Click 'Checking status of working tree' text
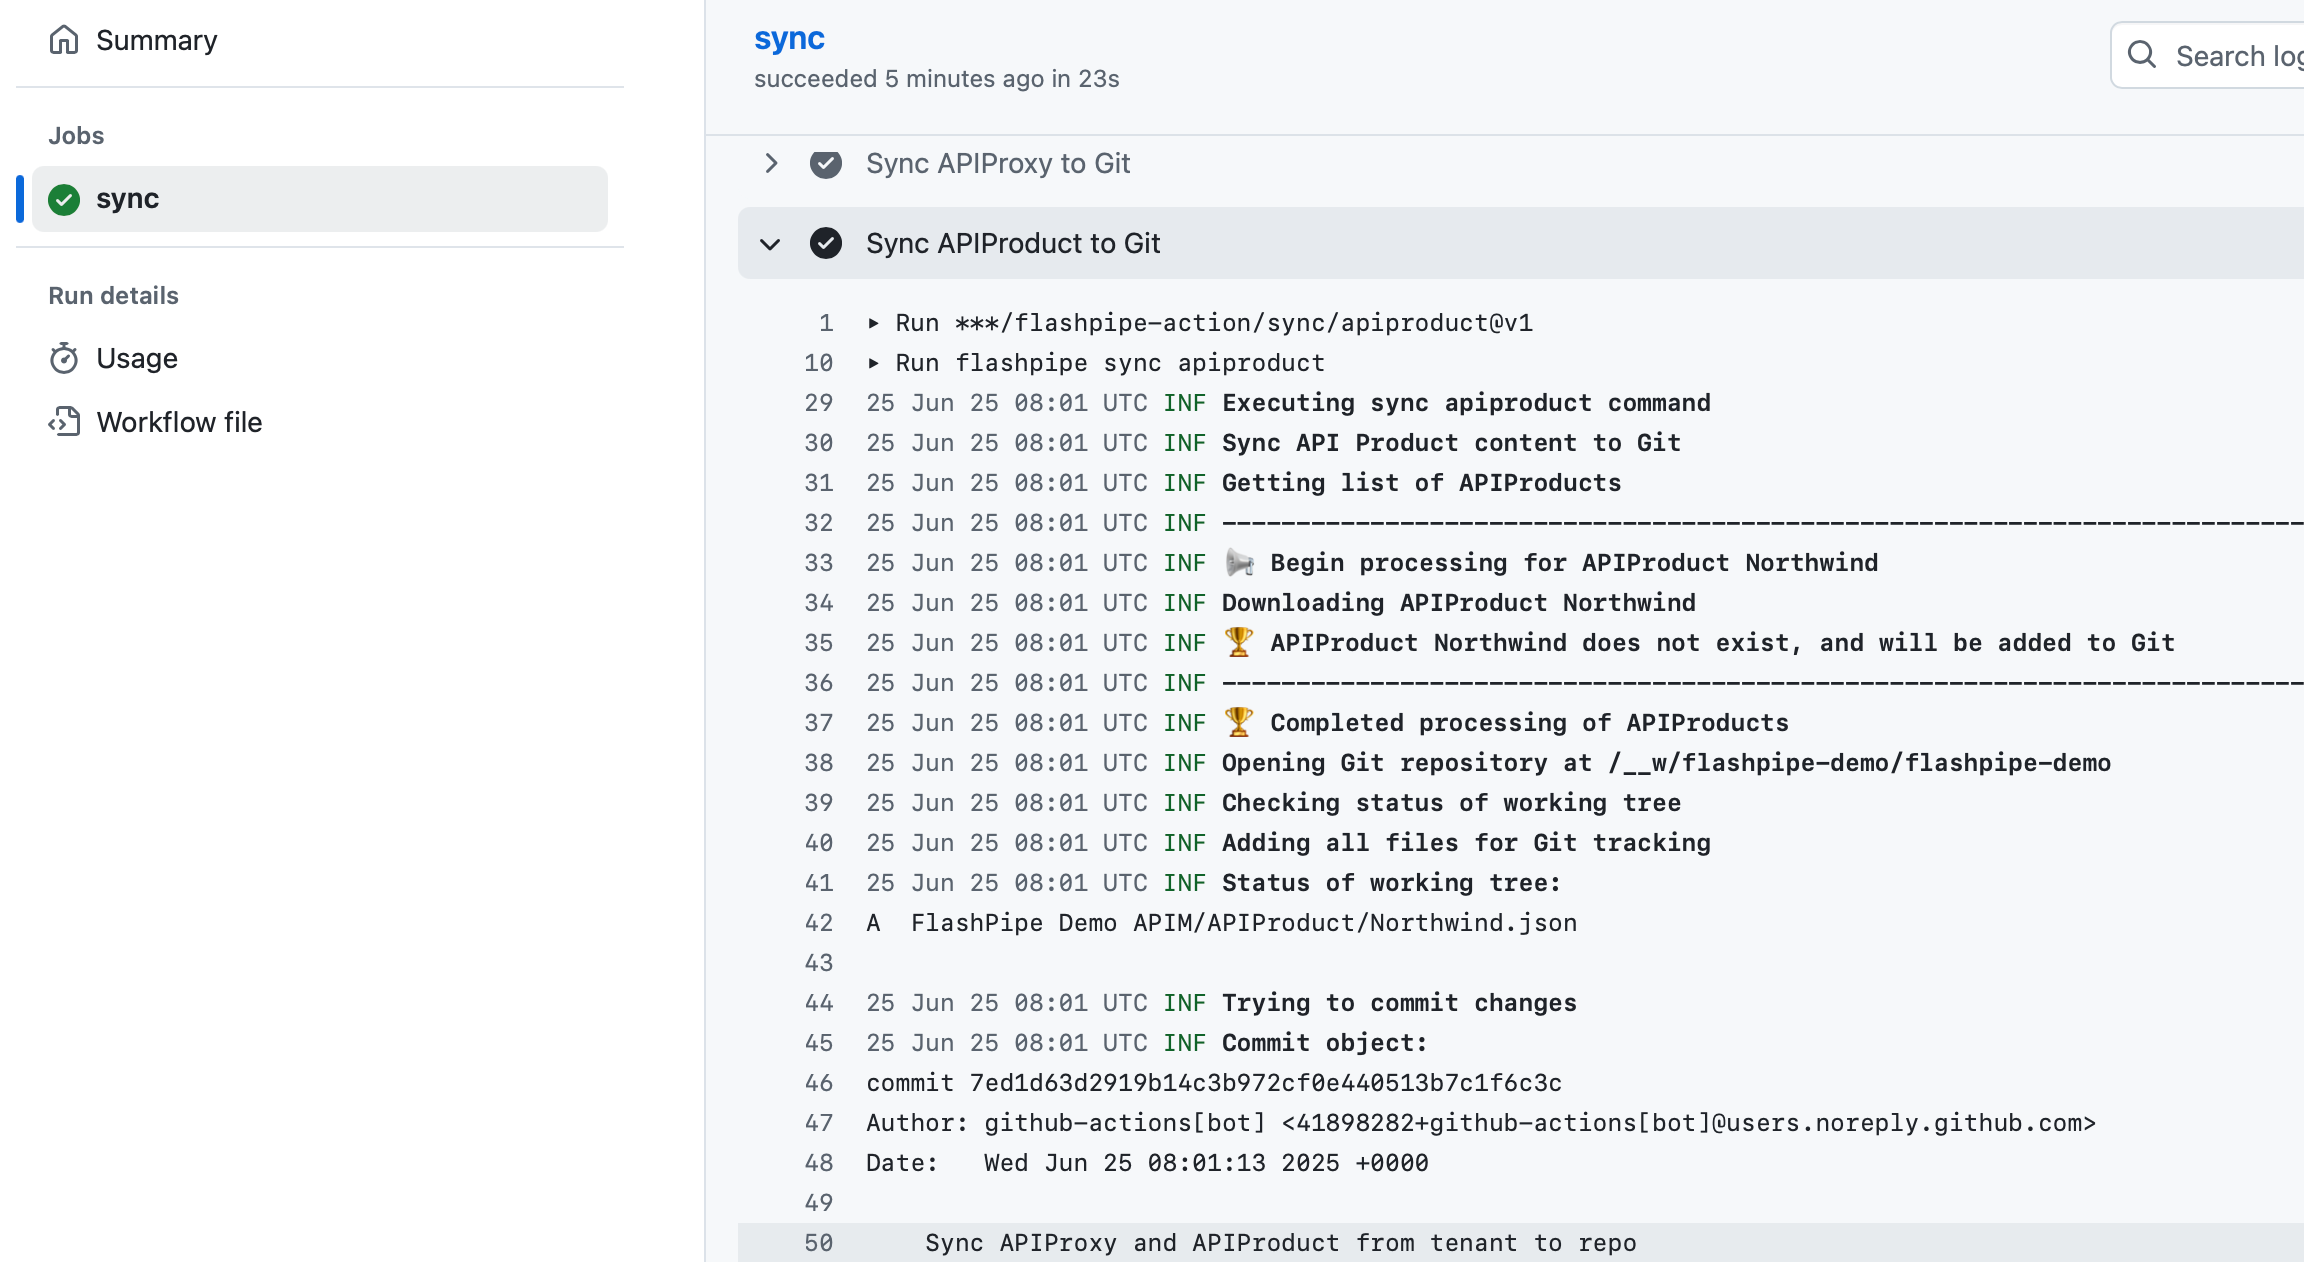Screen dimensions: 2304x1262 (1451, 803)
